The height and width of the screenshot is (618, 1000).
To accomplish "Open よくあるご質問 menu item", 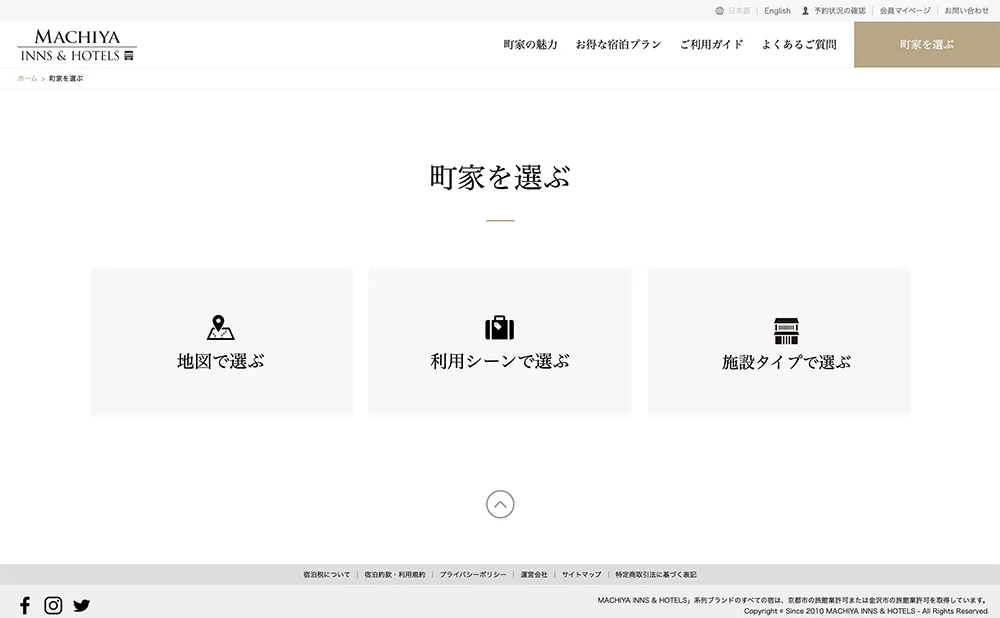I will pyautogui.click(x=799, y=45).
